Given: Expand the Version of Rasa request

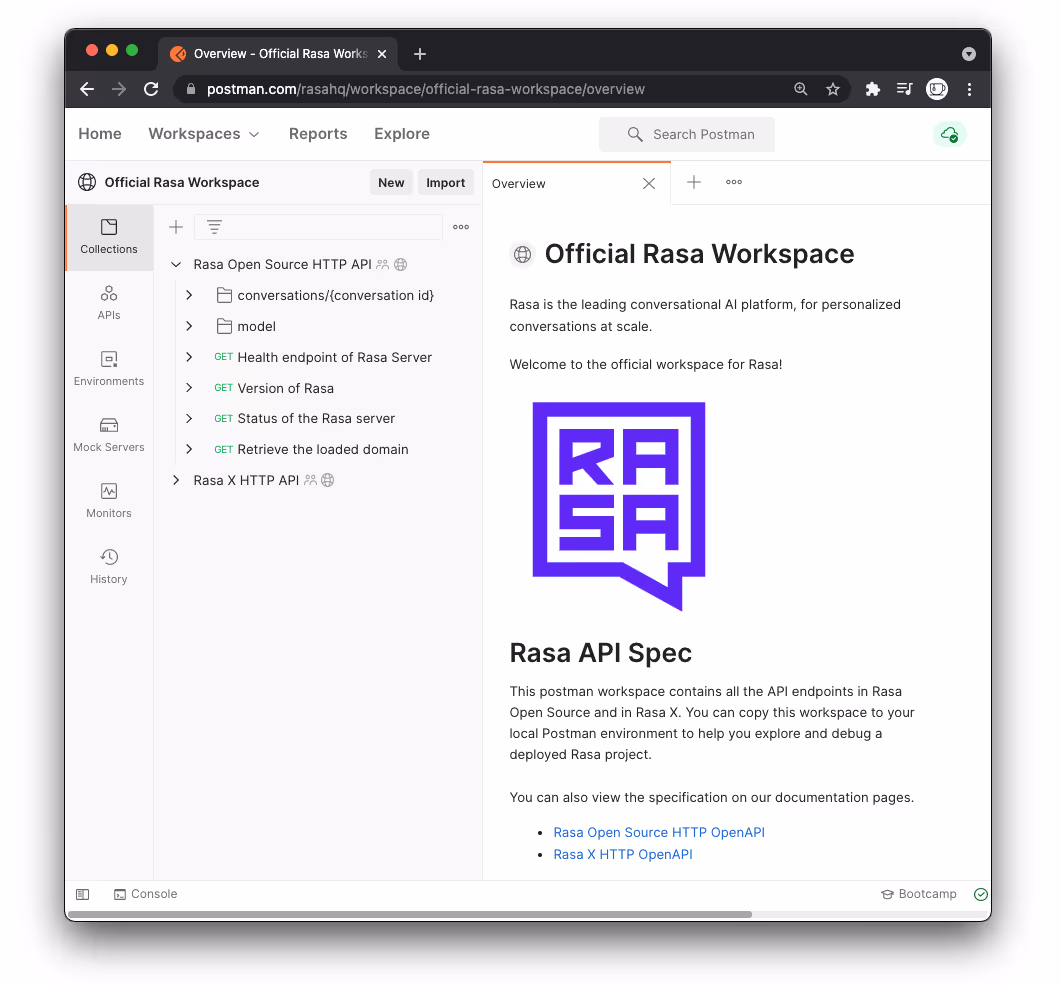Looking at the screenshot, I should 189,388.
